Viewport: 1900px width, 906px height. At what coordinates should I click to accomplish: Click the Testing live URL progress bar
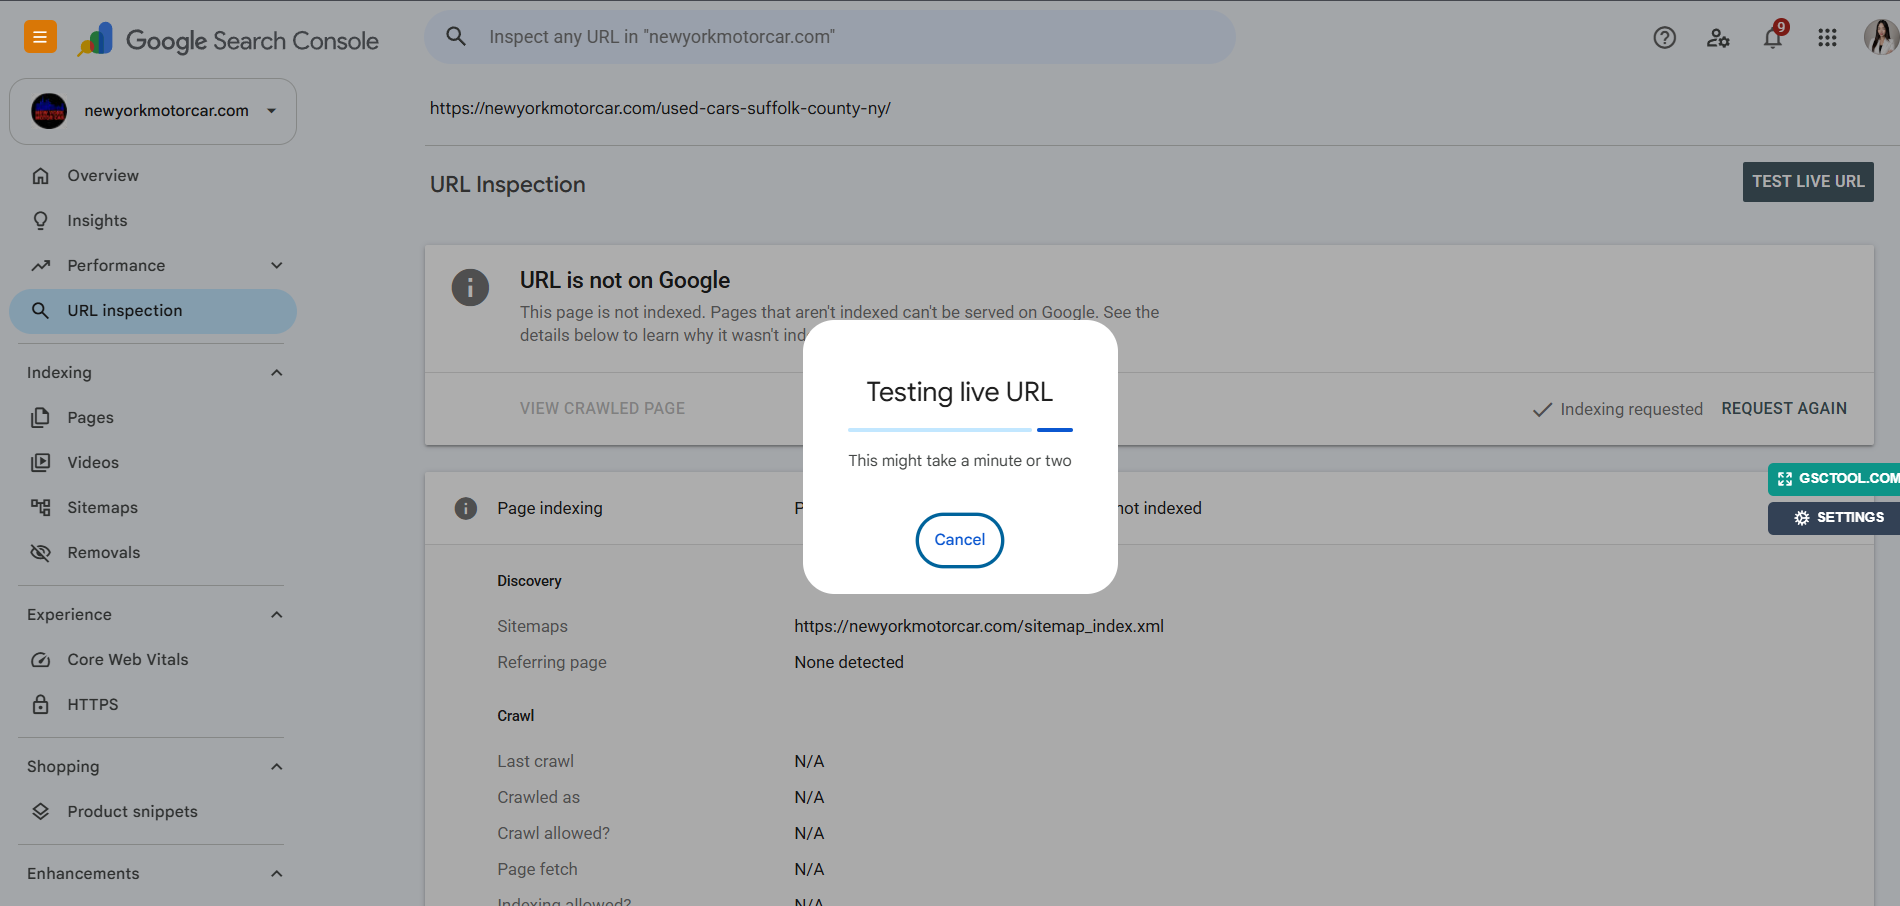tap(960, 430)
